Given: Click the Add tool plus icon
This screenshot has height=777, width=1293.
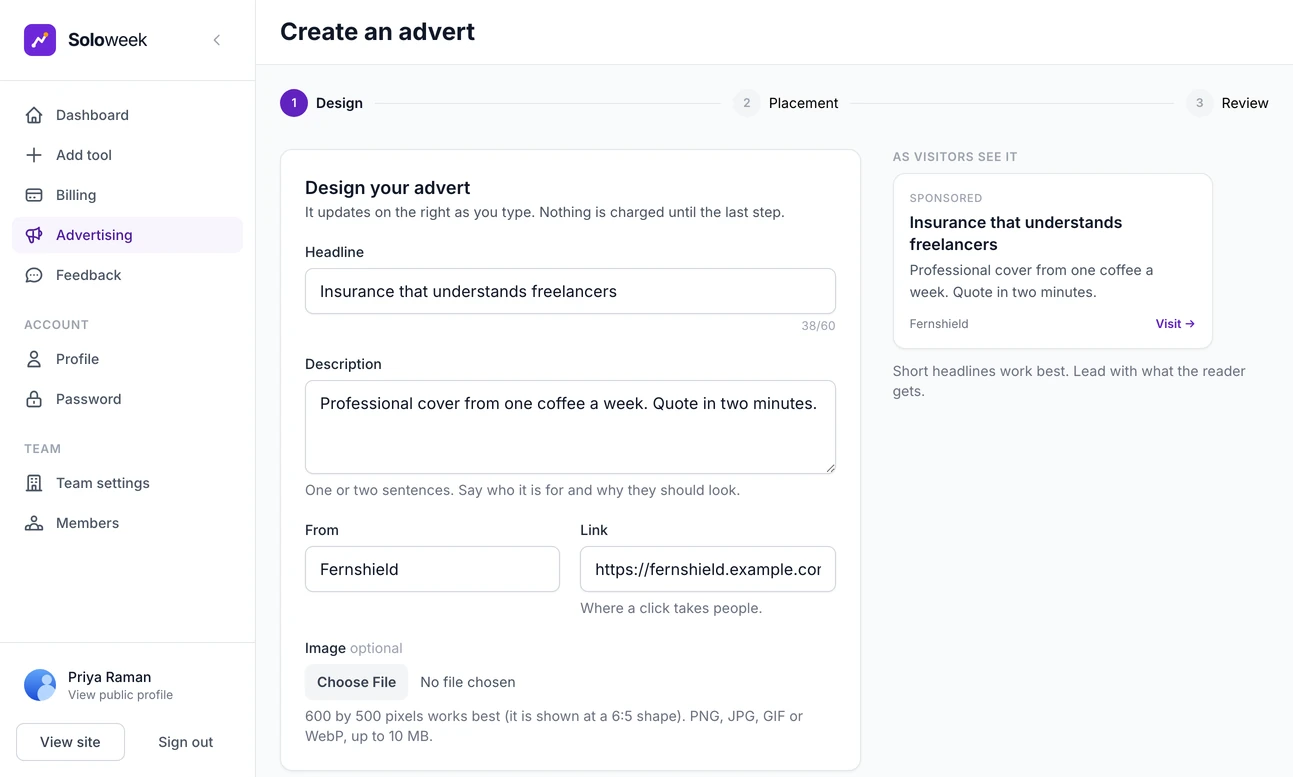Looking at the screenshot, I should point(34,155).
